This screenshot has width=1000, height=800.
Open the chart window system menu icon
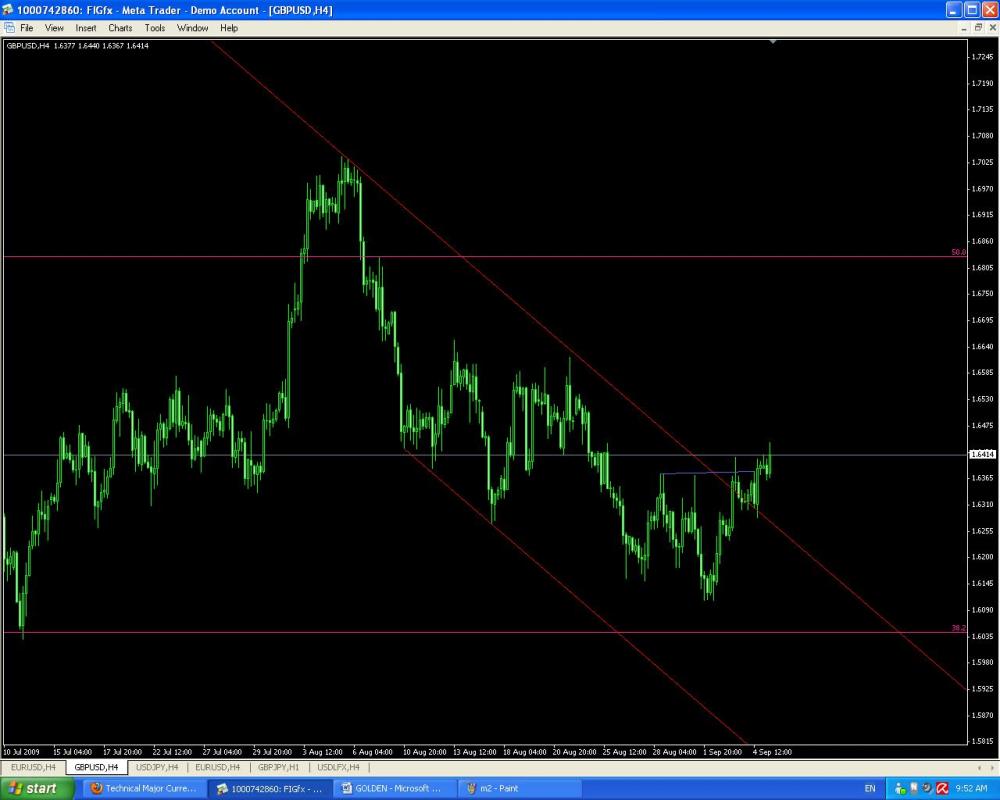pos(9,27)
